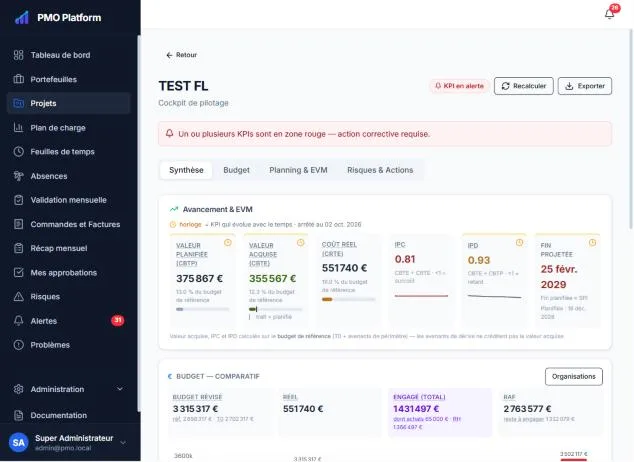Viewport: 634px width, 462px height.
Task: Click the Valeur Acquise progress bar
Action: 275,309
